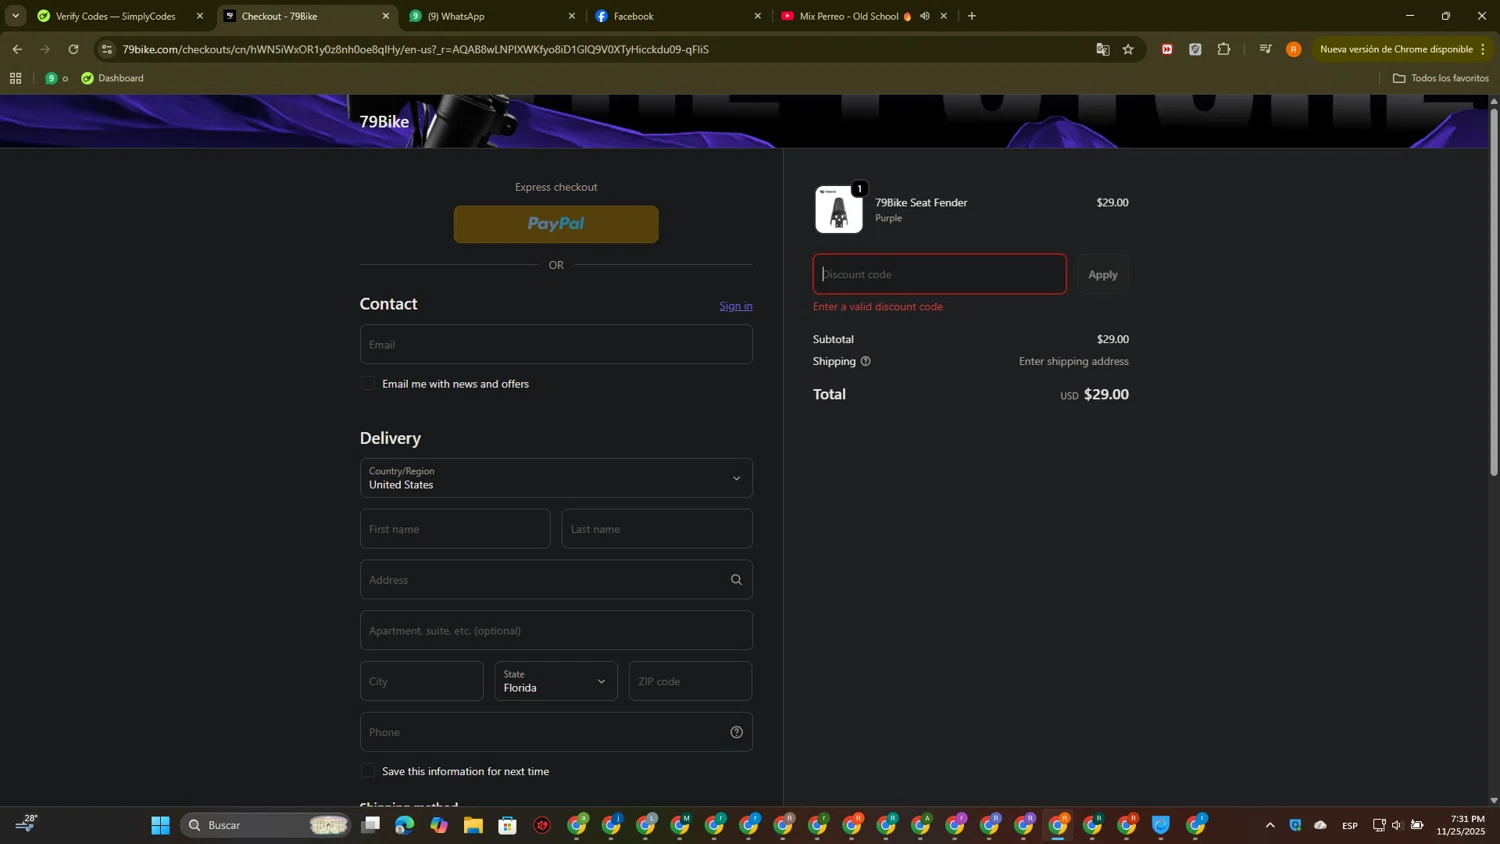Click the taskbar Buscar search box
Image resolution: width=1500 pixels, height=844 pixels.
[x=265, y=825]
